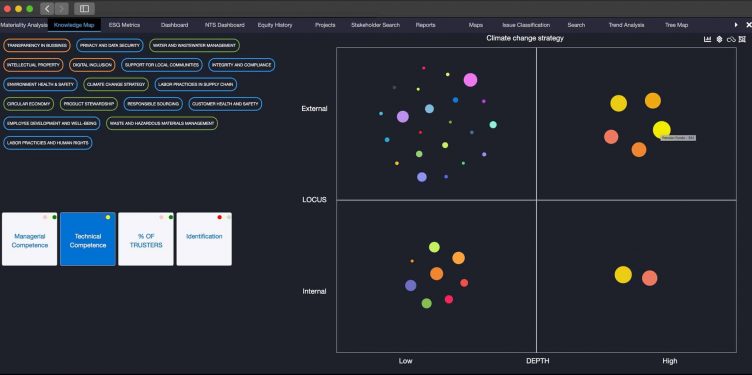The image size is (752, 375).
Task: Go forward with the browser arrow
Action: click(61, 9)
